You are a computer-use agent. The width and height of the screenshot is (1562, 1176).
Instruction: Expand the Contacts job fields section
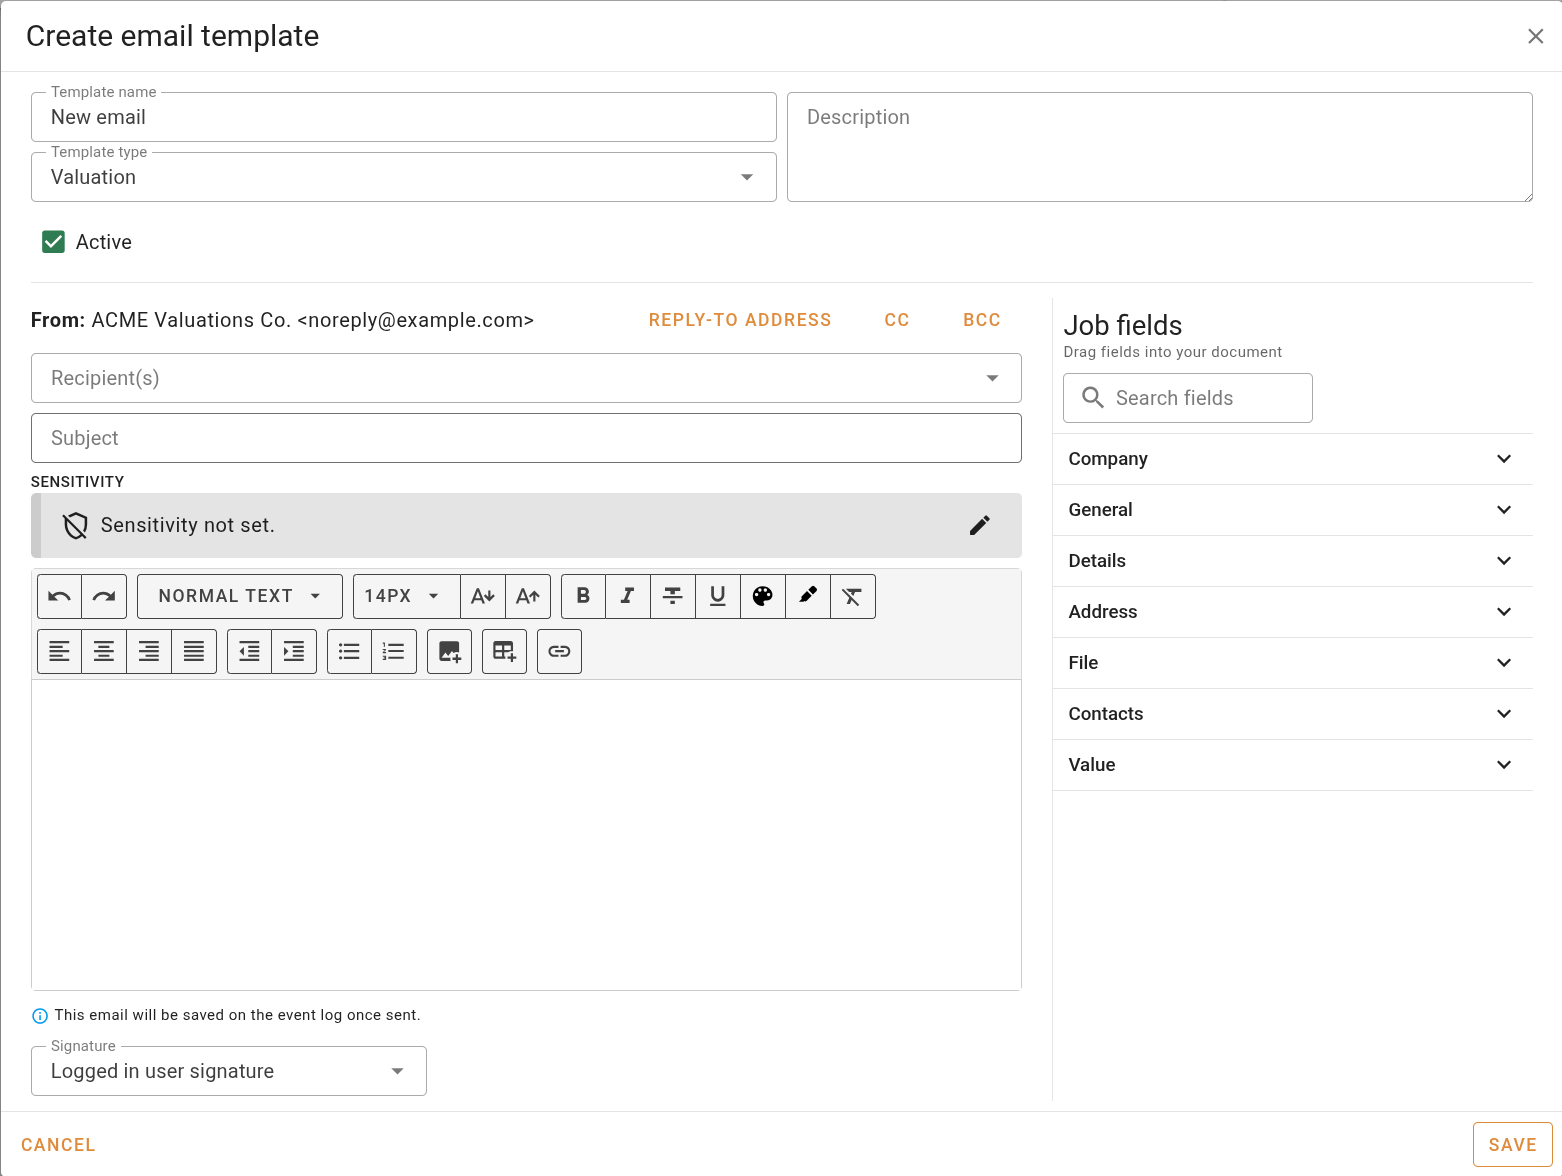(x=1293, y=714)
